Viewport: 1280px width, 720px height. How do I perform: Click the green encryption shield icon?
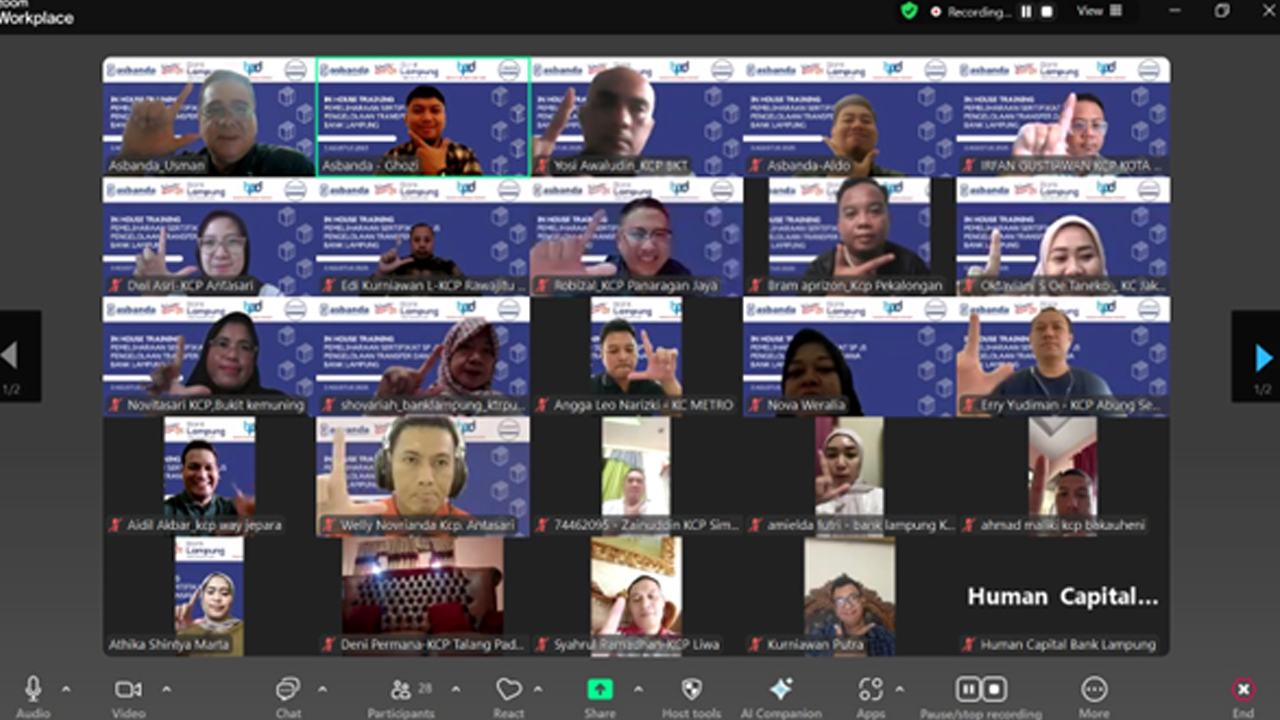click(909, 11)
